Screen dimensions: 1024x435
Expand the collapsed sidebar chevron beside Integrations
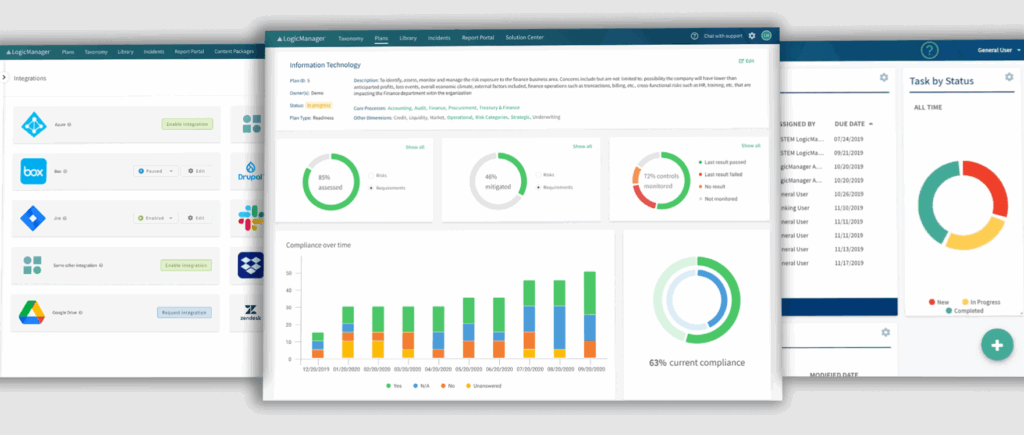(4, 77)
